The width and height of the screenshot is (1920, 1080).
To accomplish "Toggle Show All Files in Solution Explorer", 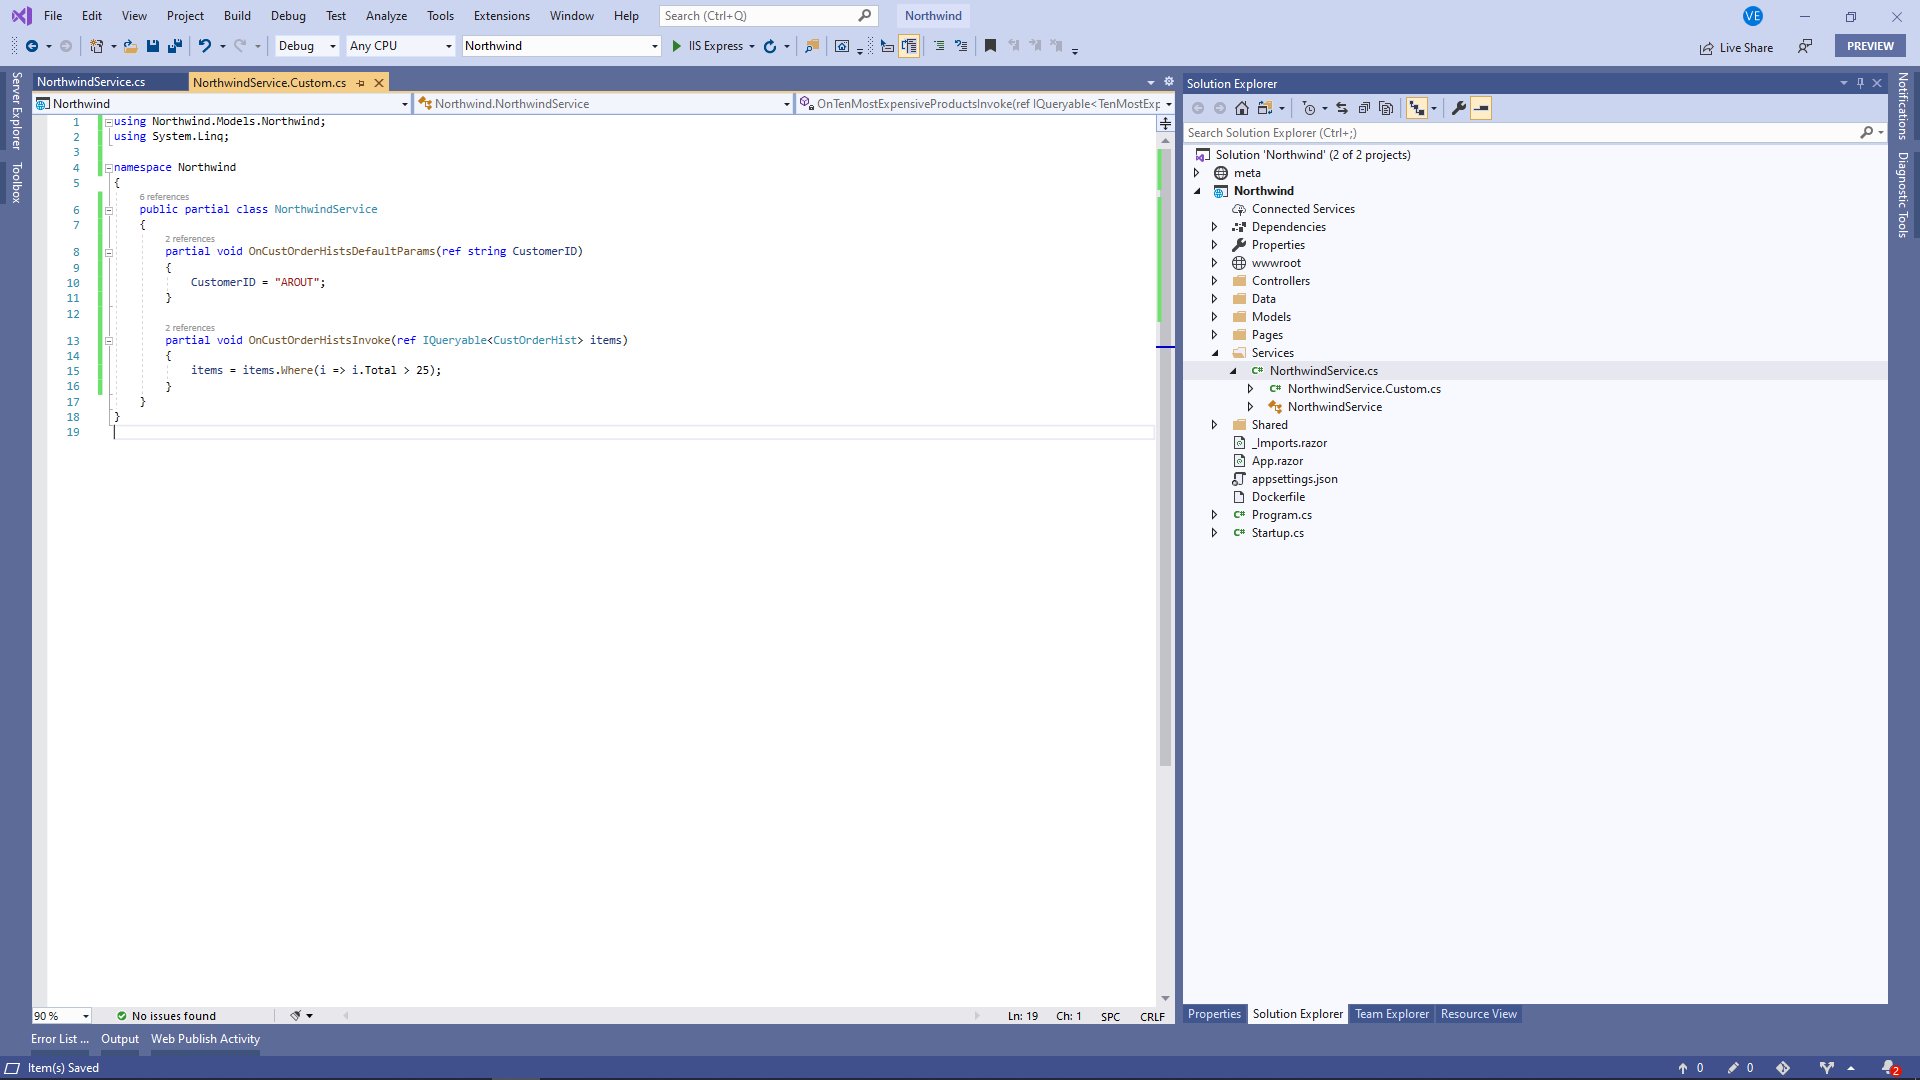I will coord(1386,108).
